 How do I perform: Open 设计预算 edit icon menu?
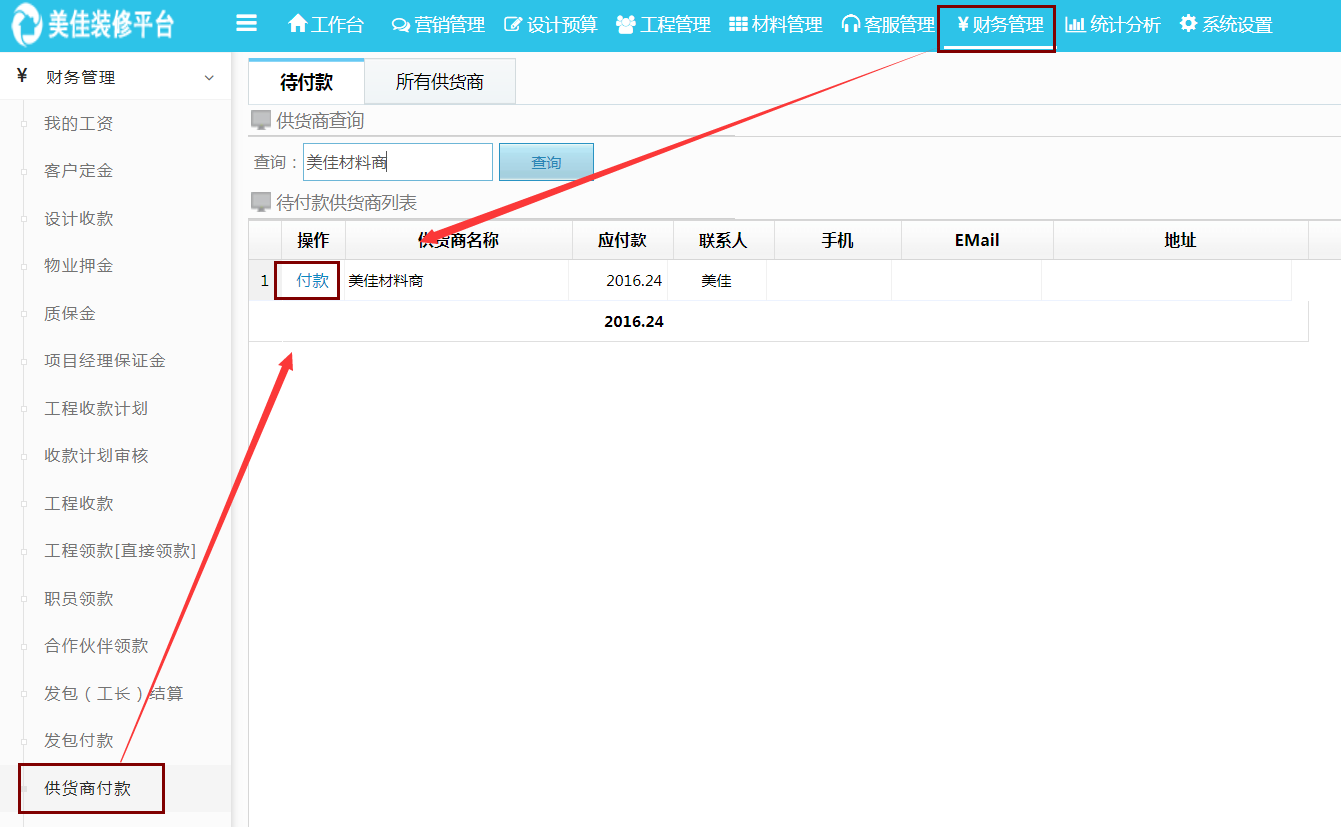tap(513, 25)
